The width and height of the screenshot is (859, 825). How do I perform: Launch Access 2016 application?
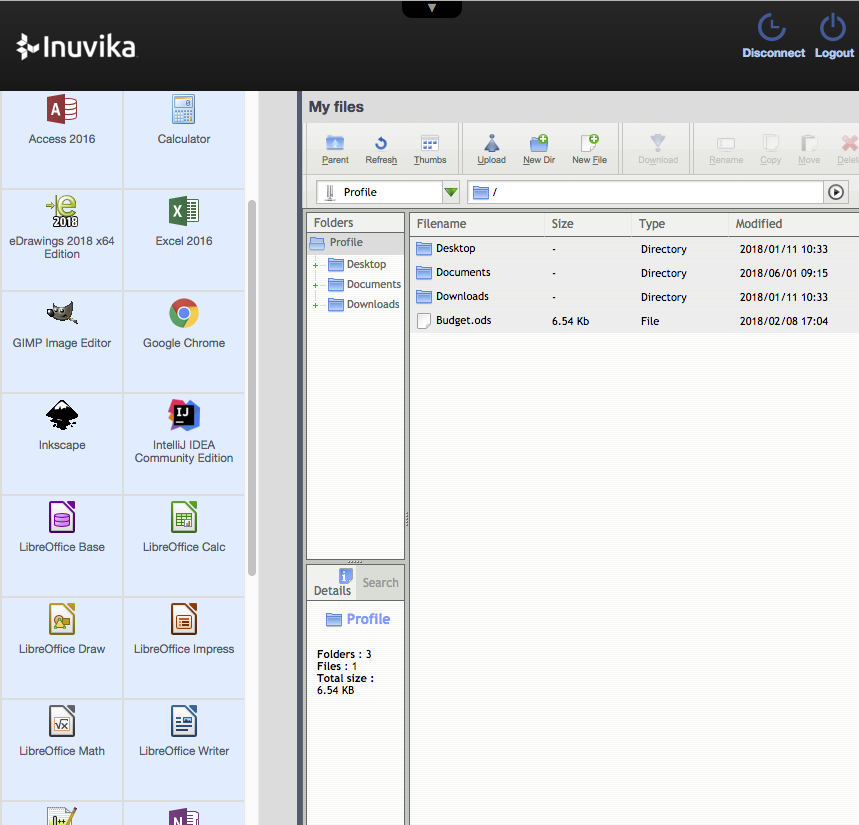(x=62, y=120)
